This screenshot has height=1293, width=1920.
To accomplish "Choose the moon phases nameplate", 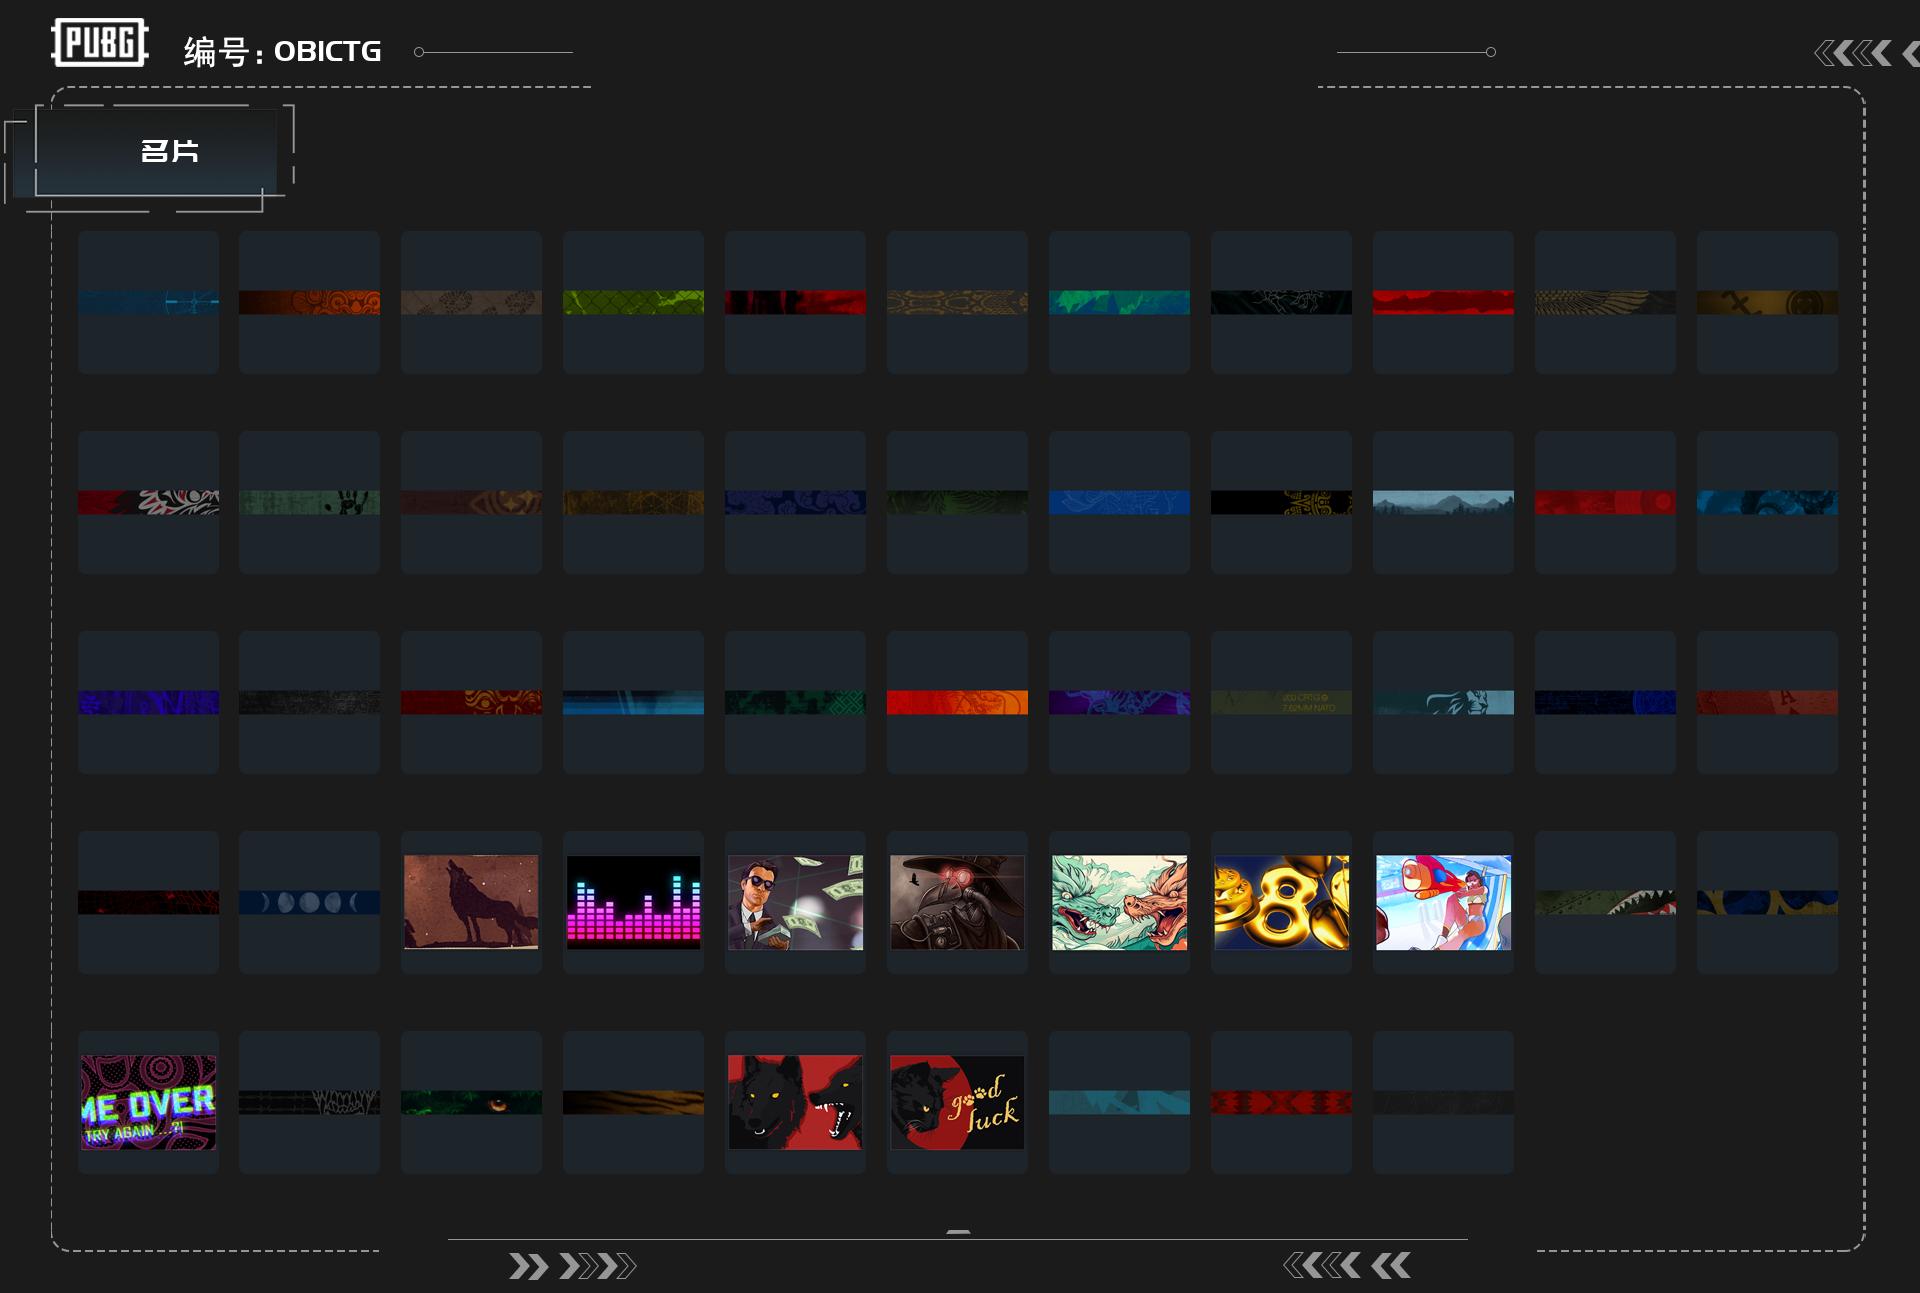I will (x=309, y=902).
